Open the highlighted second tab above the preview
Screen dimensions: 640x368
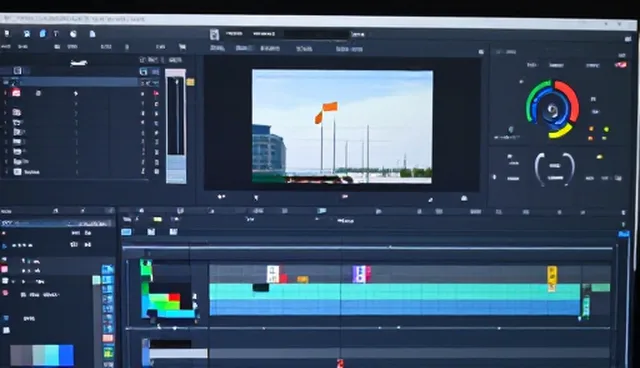[x=244, y=48]
